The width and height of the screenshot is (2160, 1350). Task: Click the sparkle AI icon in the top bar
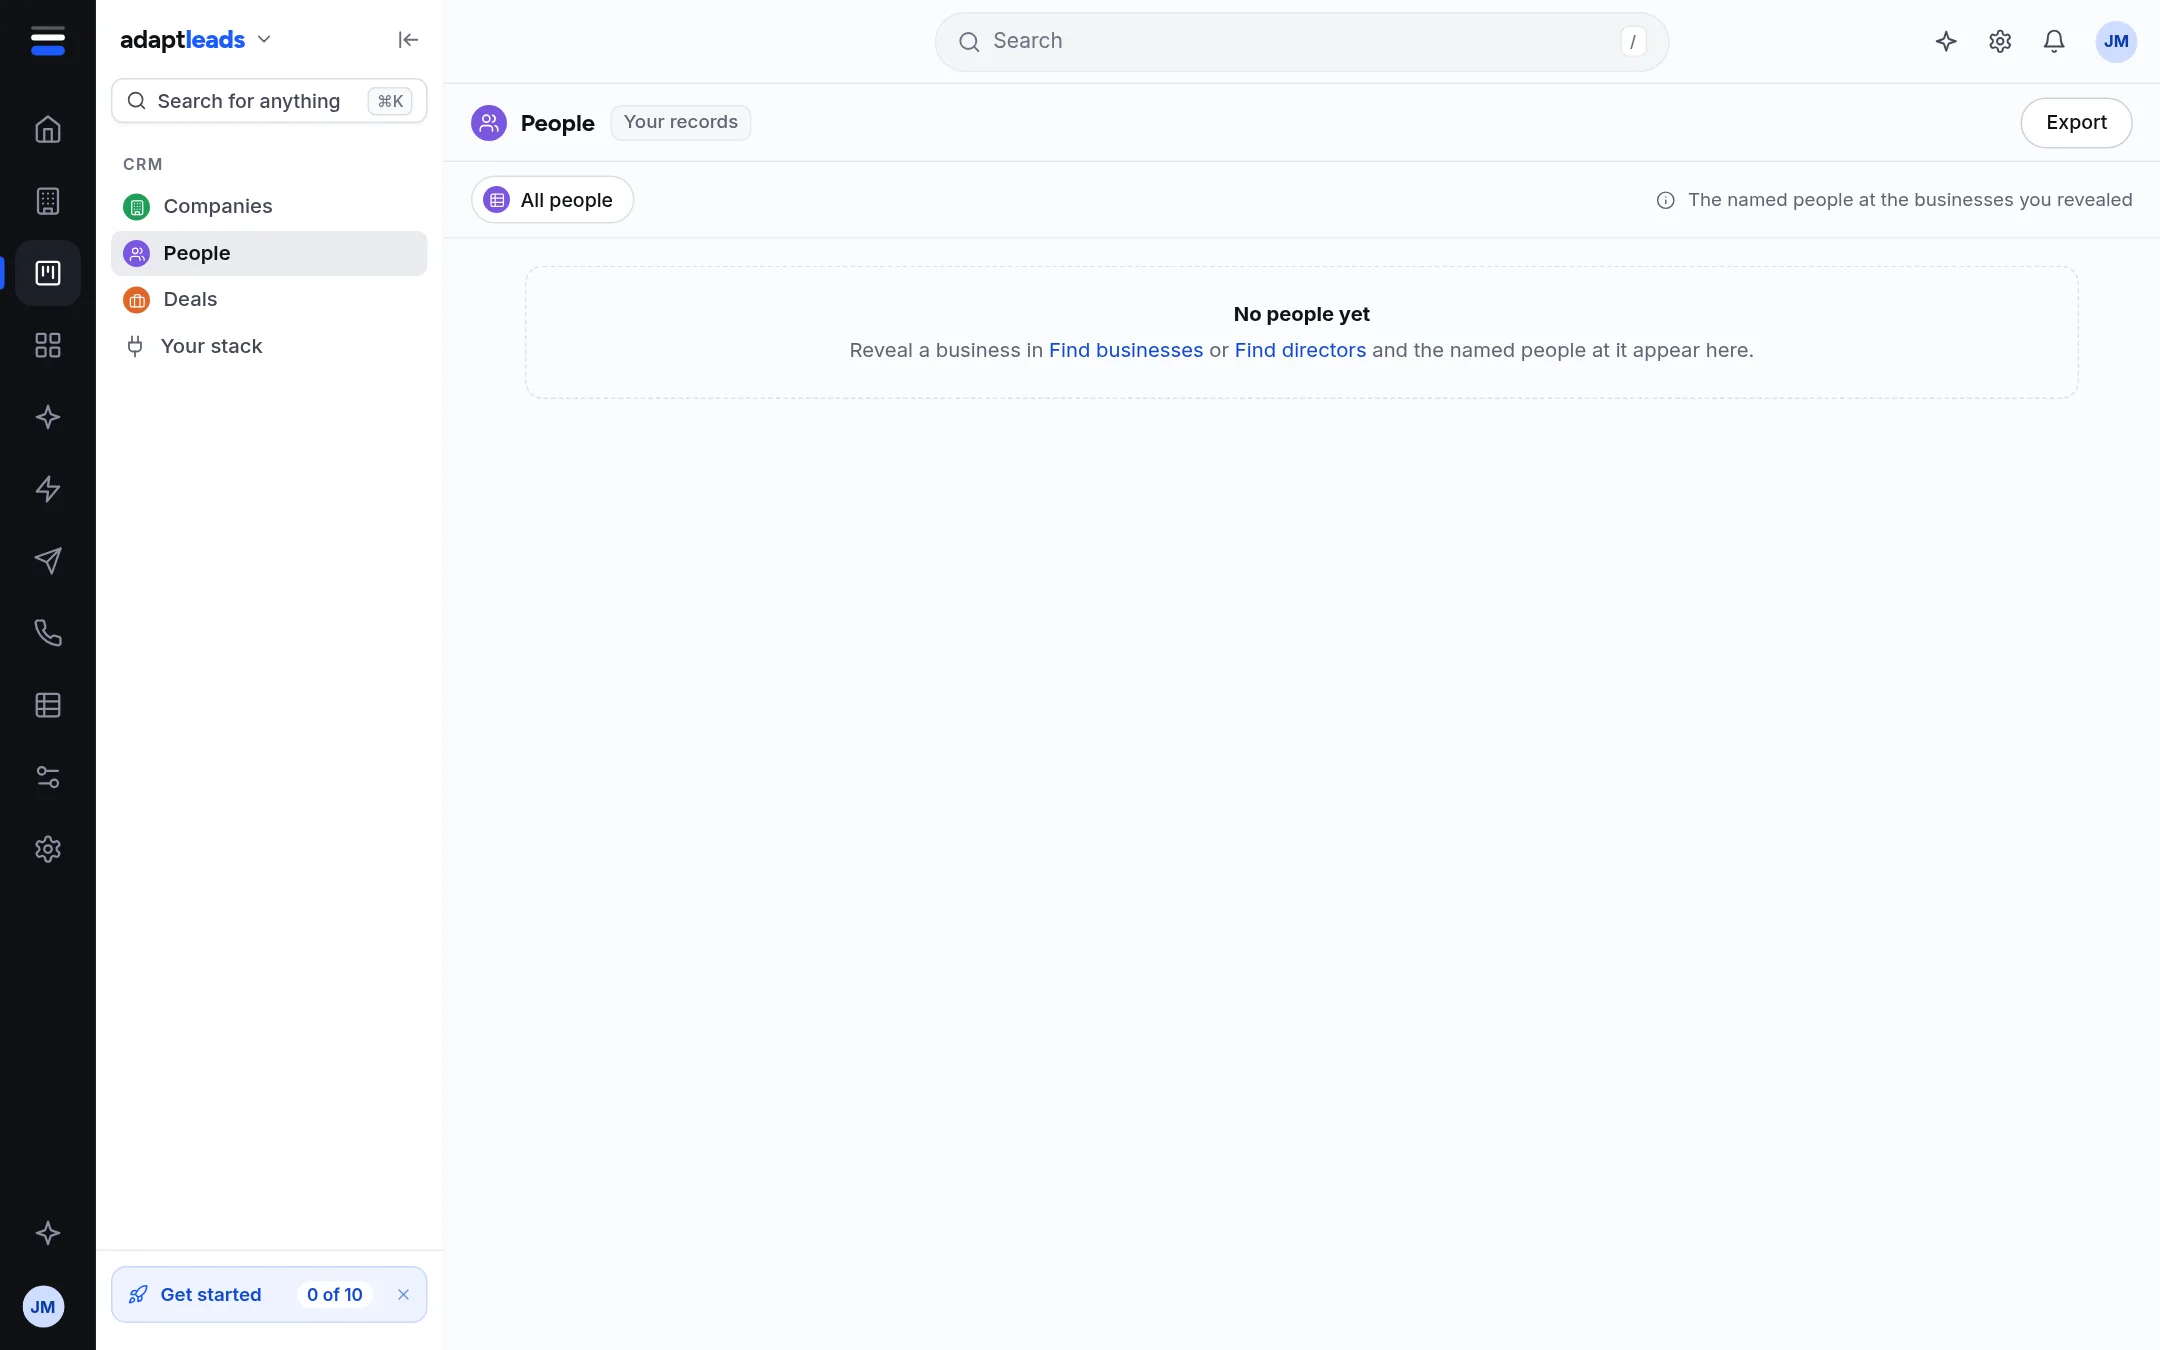1946,41
